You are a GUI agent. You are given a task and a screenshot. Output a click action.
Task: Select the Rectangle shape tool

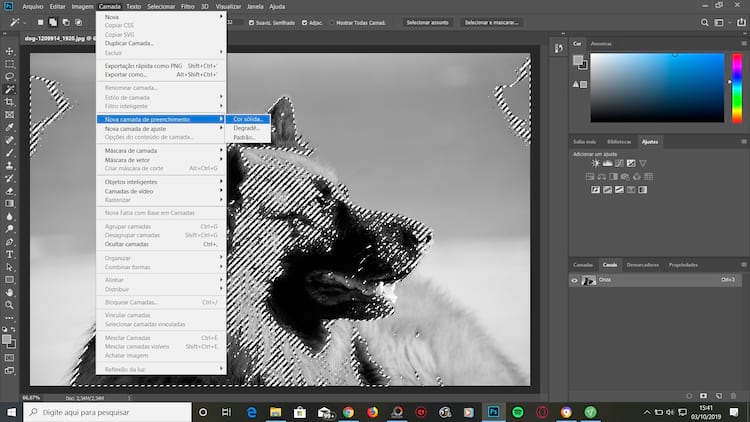pos(9,280)
